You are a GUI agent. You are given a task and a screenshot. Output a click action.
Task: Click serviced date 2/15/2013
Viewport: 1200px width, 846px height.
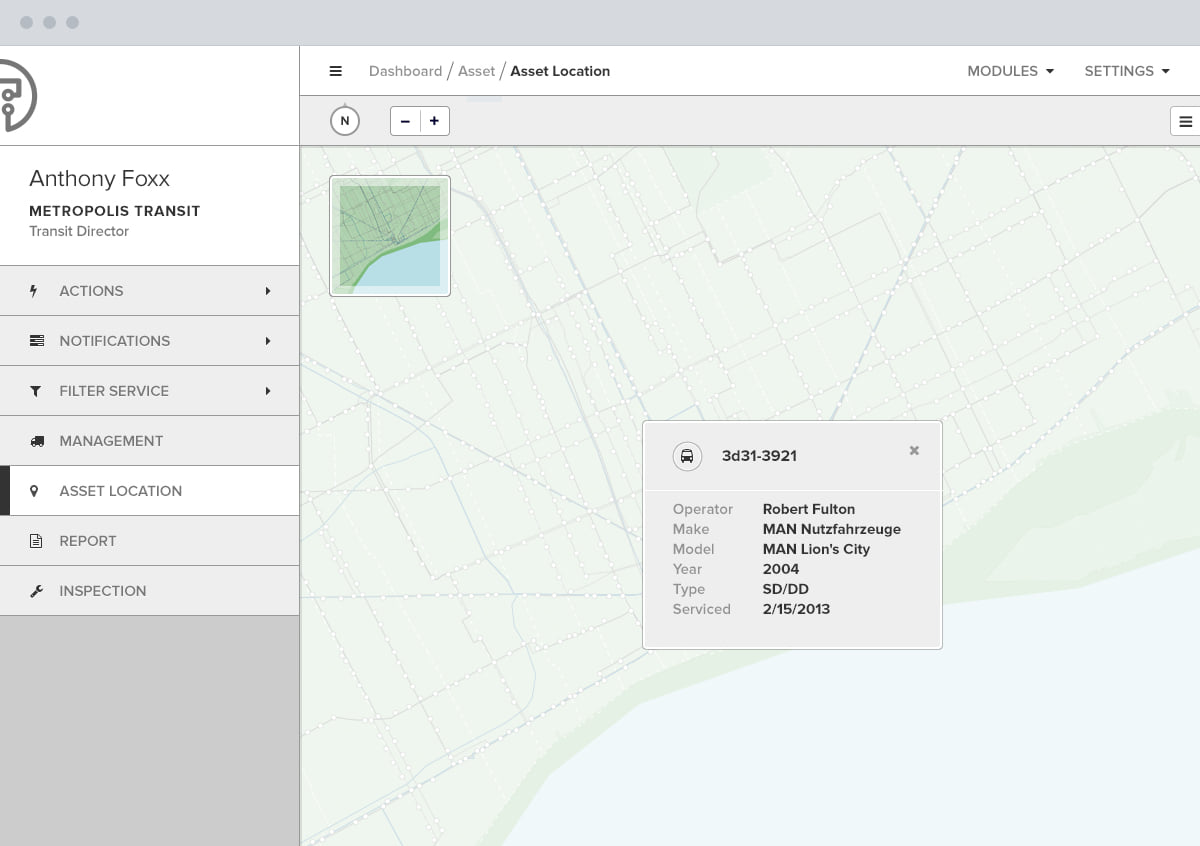(x=796, y=609)
